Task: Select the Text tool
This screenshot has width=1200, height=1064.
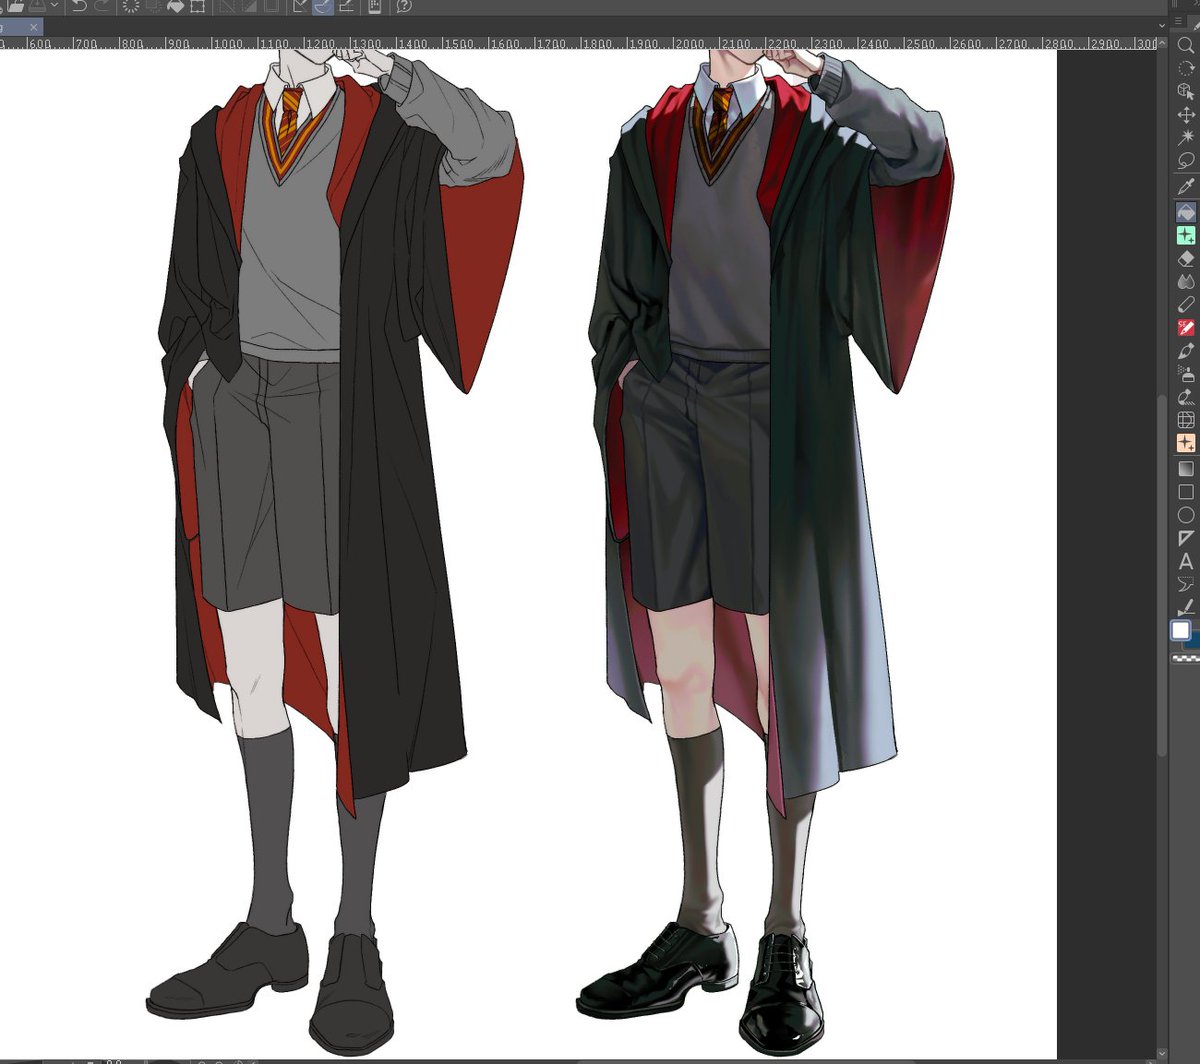Action: (x=1186, y=561)
